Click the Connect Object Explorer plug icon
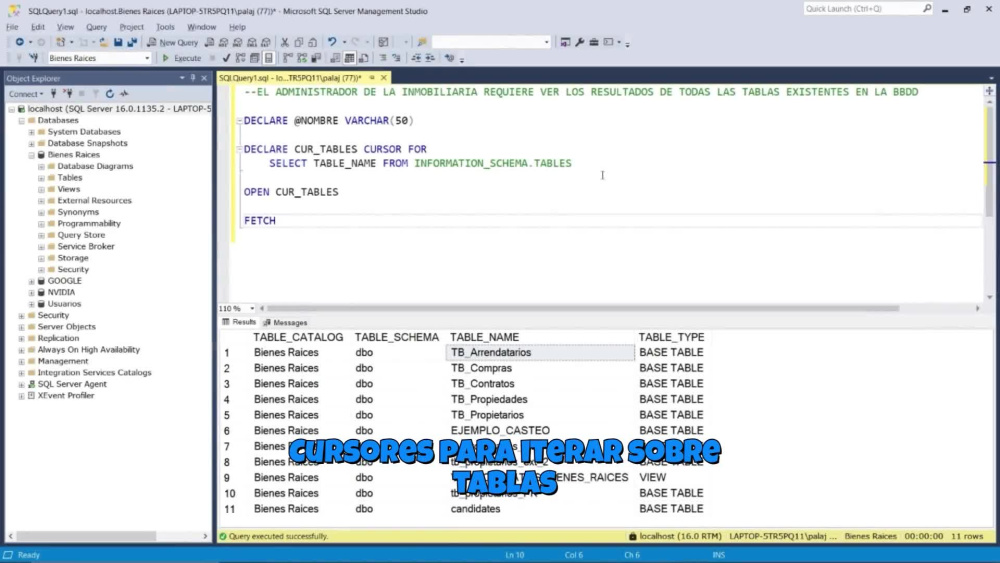Viewport: 1000px width, 563px height. pyautogui.click(x=54, y=94)
